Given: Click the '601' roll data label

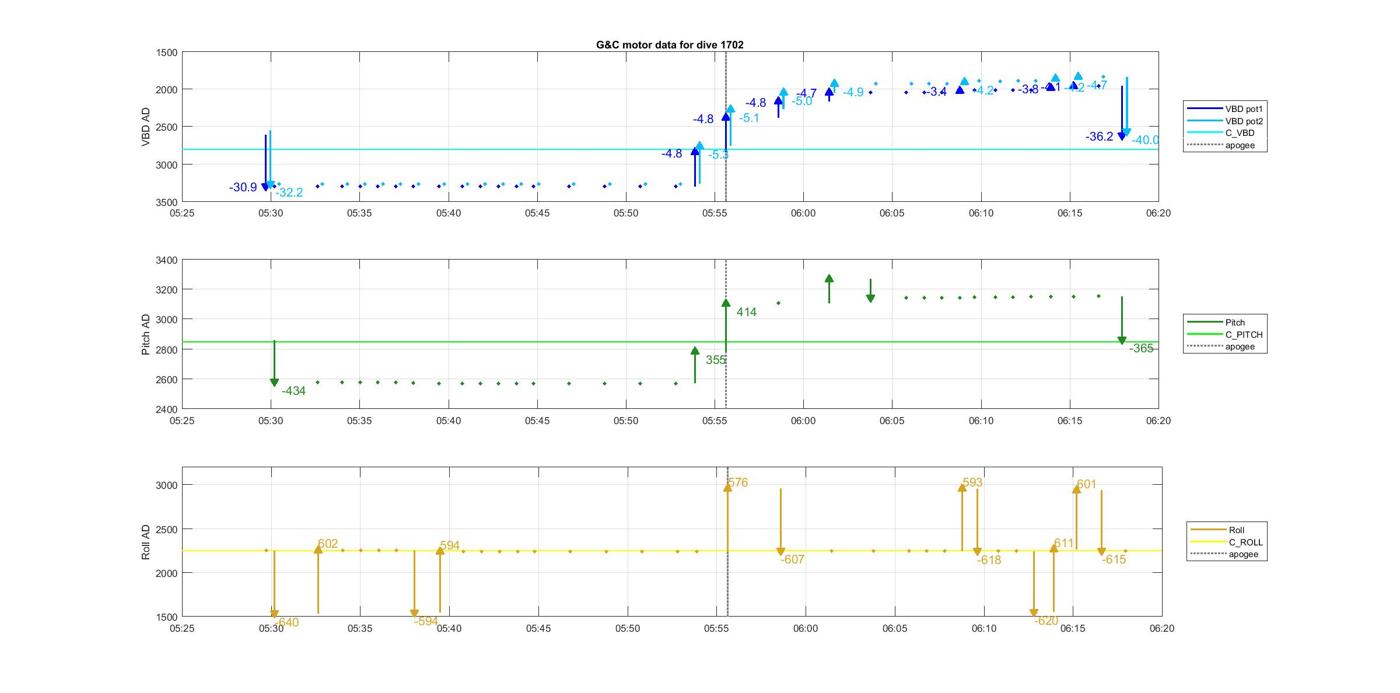Looking at the screenshot, I should (x=1086, y=485).
